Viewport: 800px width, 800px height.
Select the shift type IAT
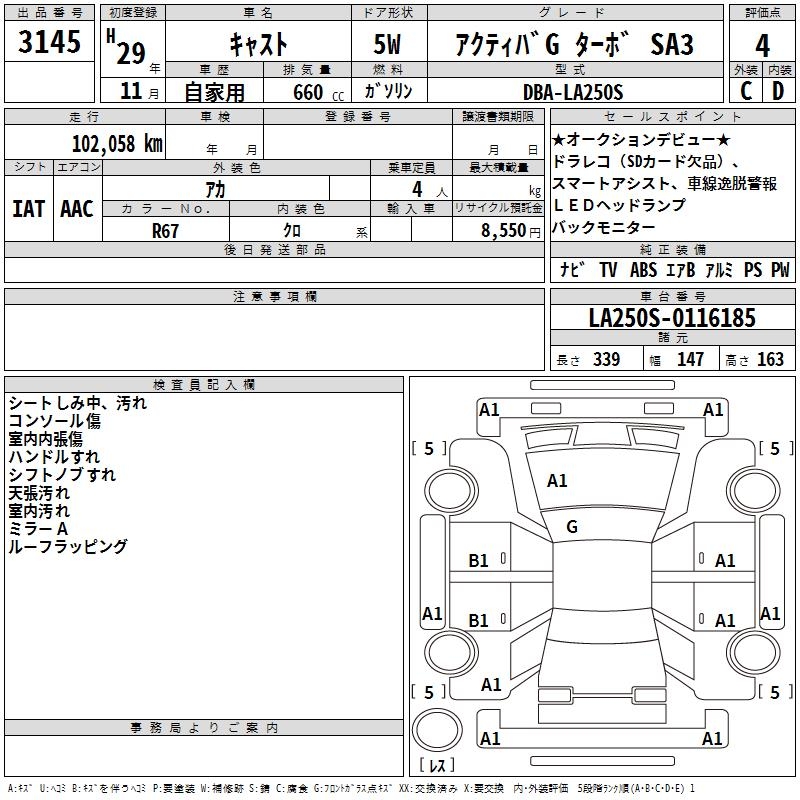tap(29, 209)
